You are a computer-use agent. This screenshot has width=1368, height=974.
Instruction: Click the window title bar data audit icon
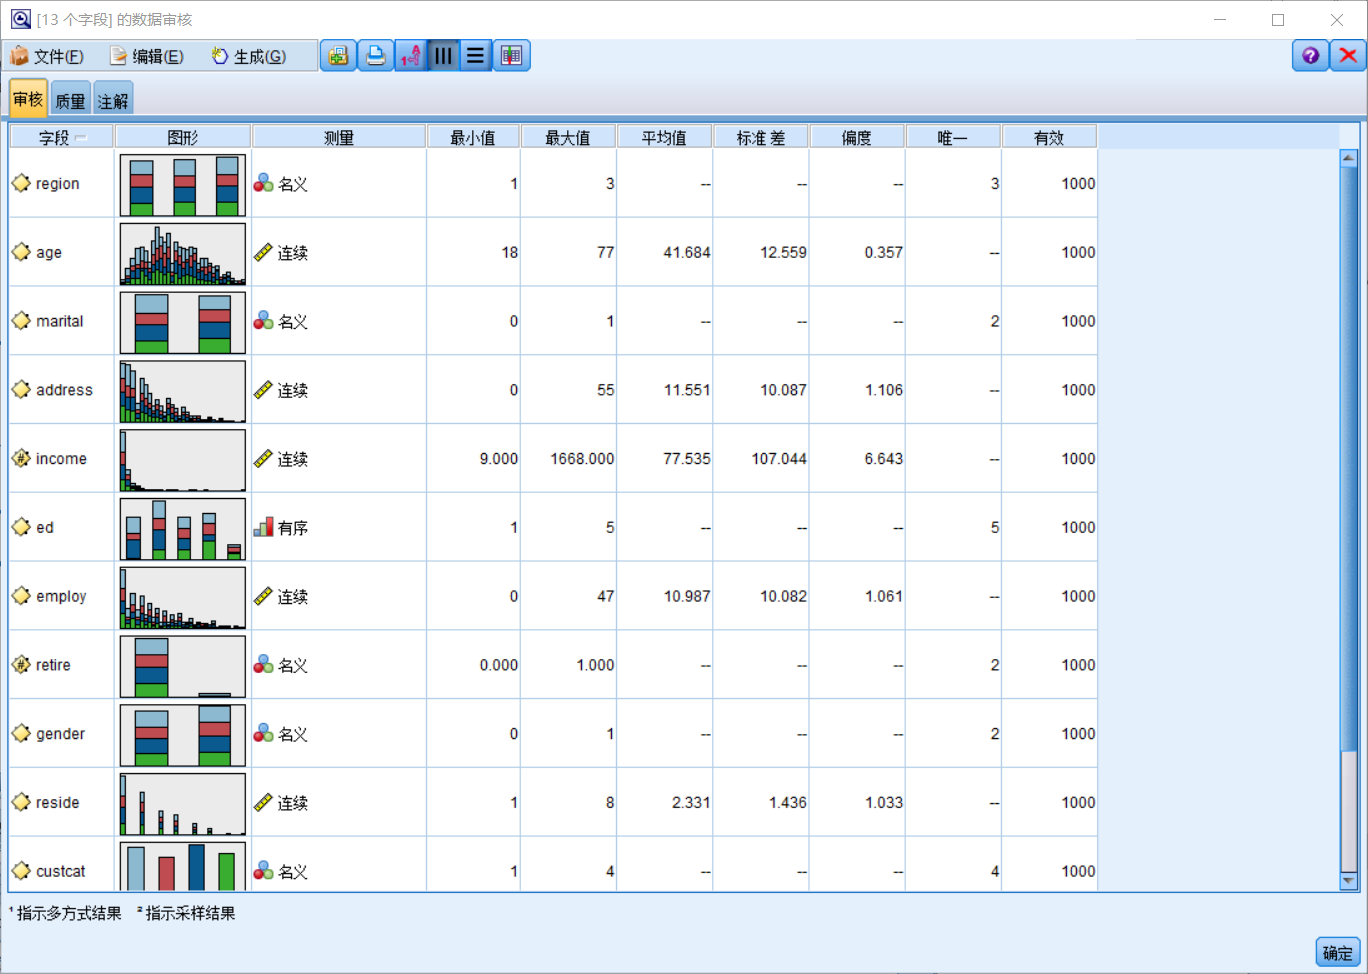point(20,19)
